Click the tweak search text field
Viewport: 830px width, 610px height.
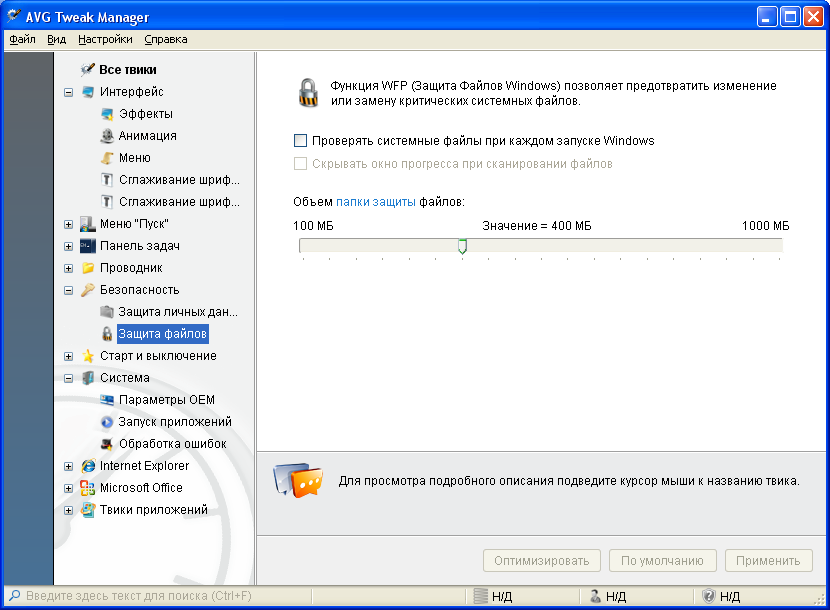click(159, 596)
